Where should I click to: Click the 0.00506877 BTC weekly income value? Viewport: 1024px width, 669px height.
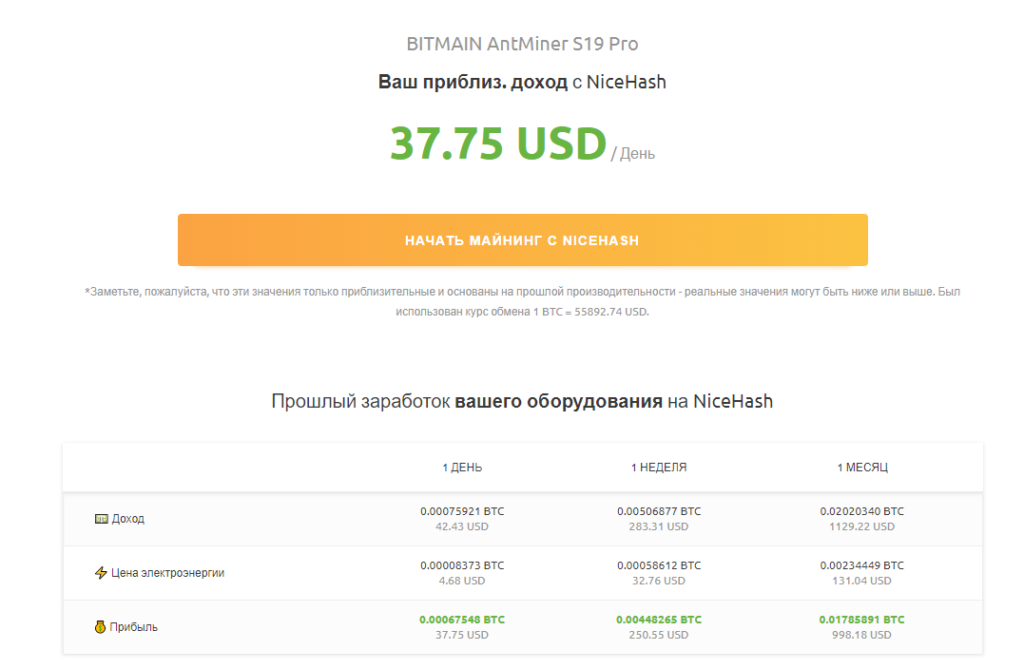659,511
